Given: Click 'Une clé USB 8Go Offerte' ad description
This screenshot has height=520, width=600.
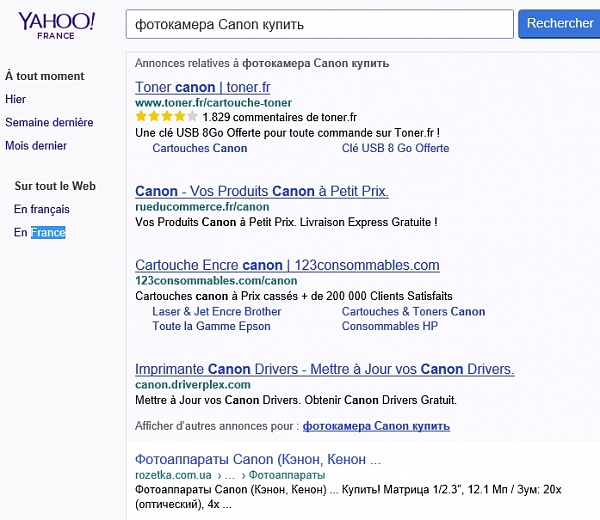Looking at the screenshot, I should pyautogui.click(x=287, y=133).
